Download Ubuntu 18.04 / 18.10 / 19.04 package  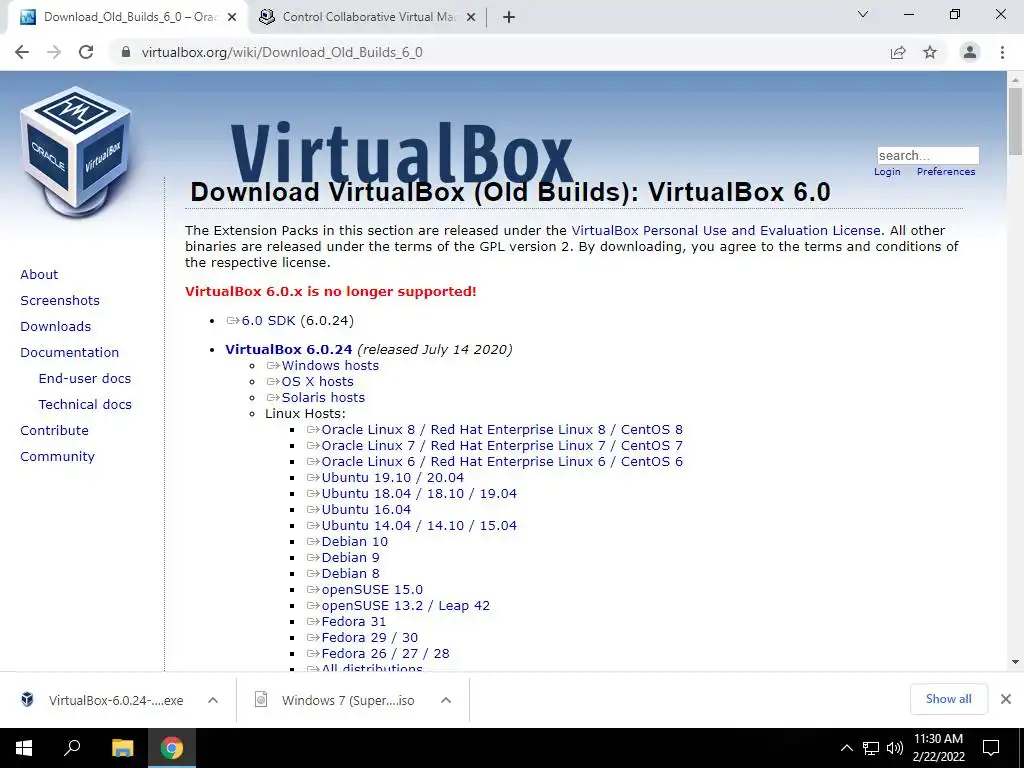419,494
